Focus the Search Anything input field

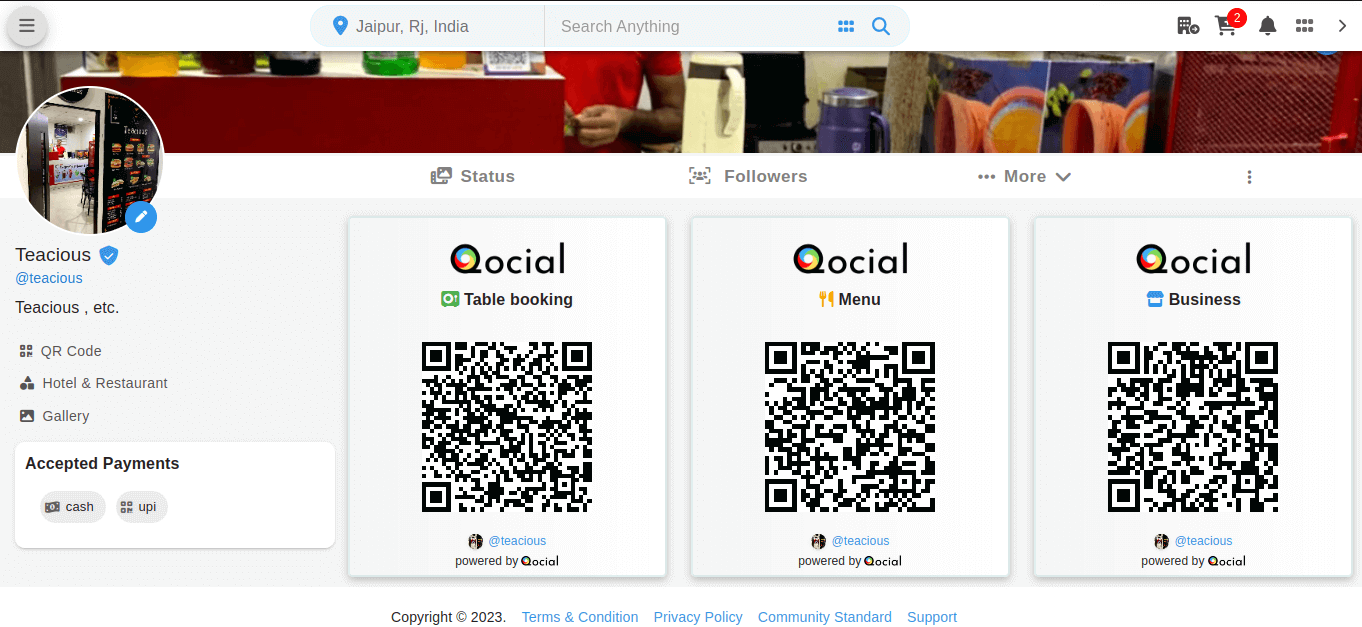[x=690, y=27]
